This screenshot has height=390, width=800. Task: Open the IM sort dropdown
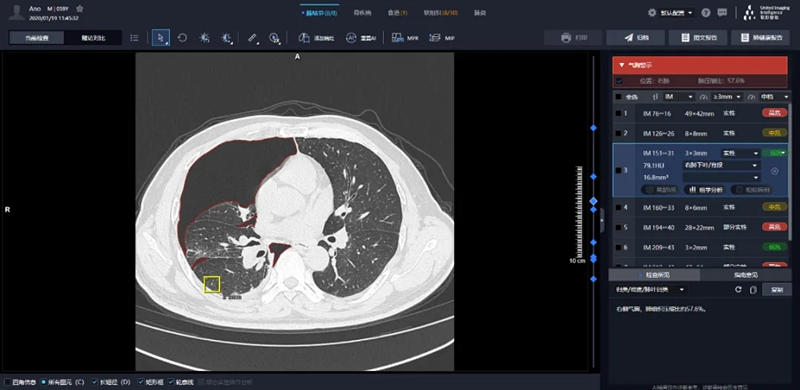pyautogui.click(x=679, y=97)
